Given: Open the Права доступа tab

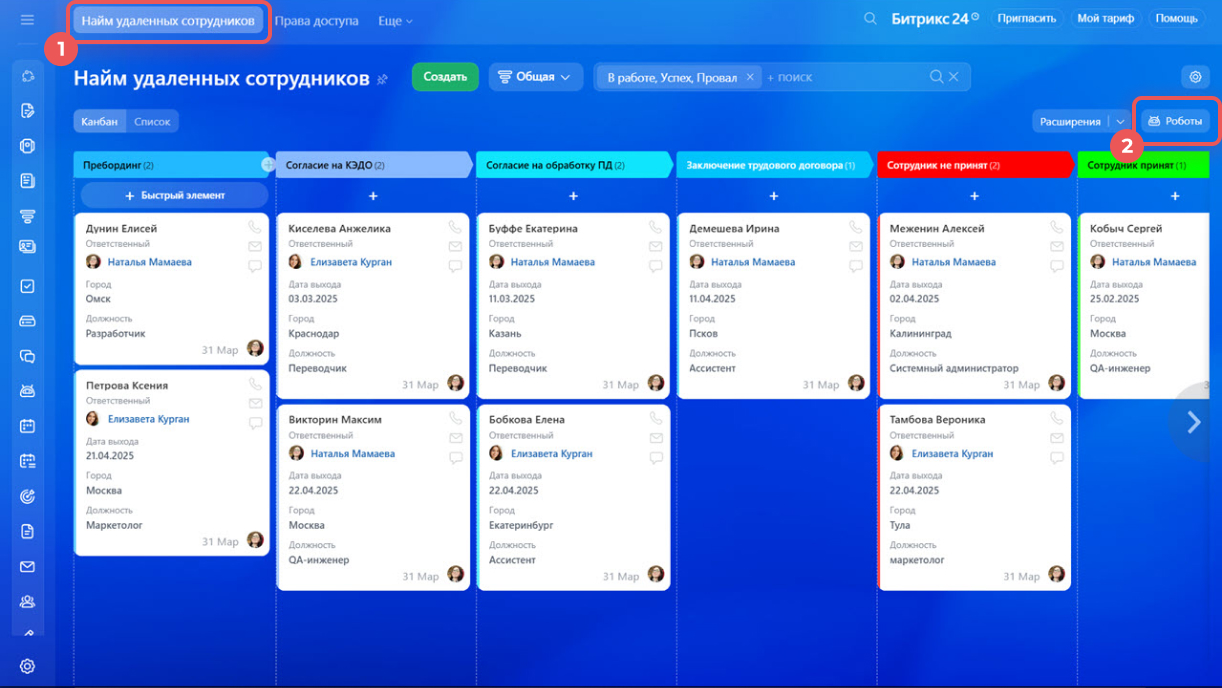Looking at the screenshot, I should coord(316,20).
